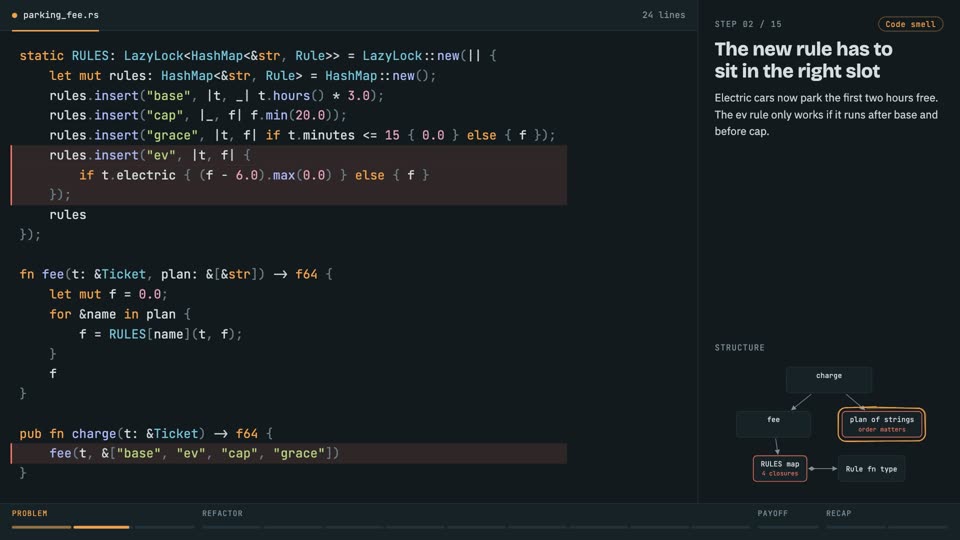
Task: Click the progress segment under PAYOFF
Action: [787, 527]
